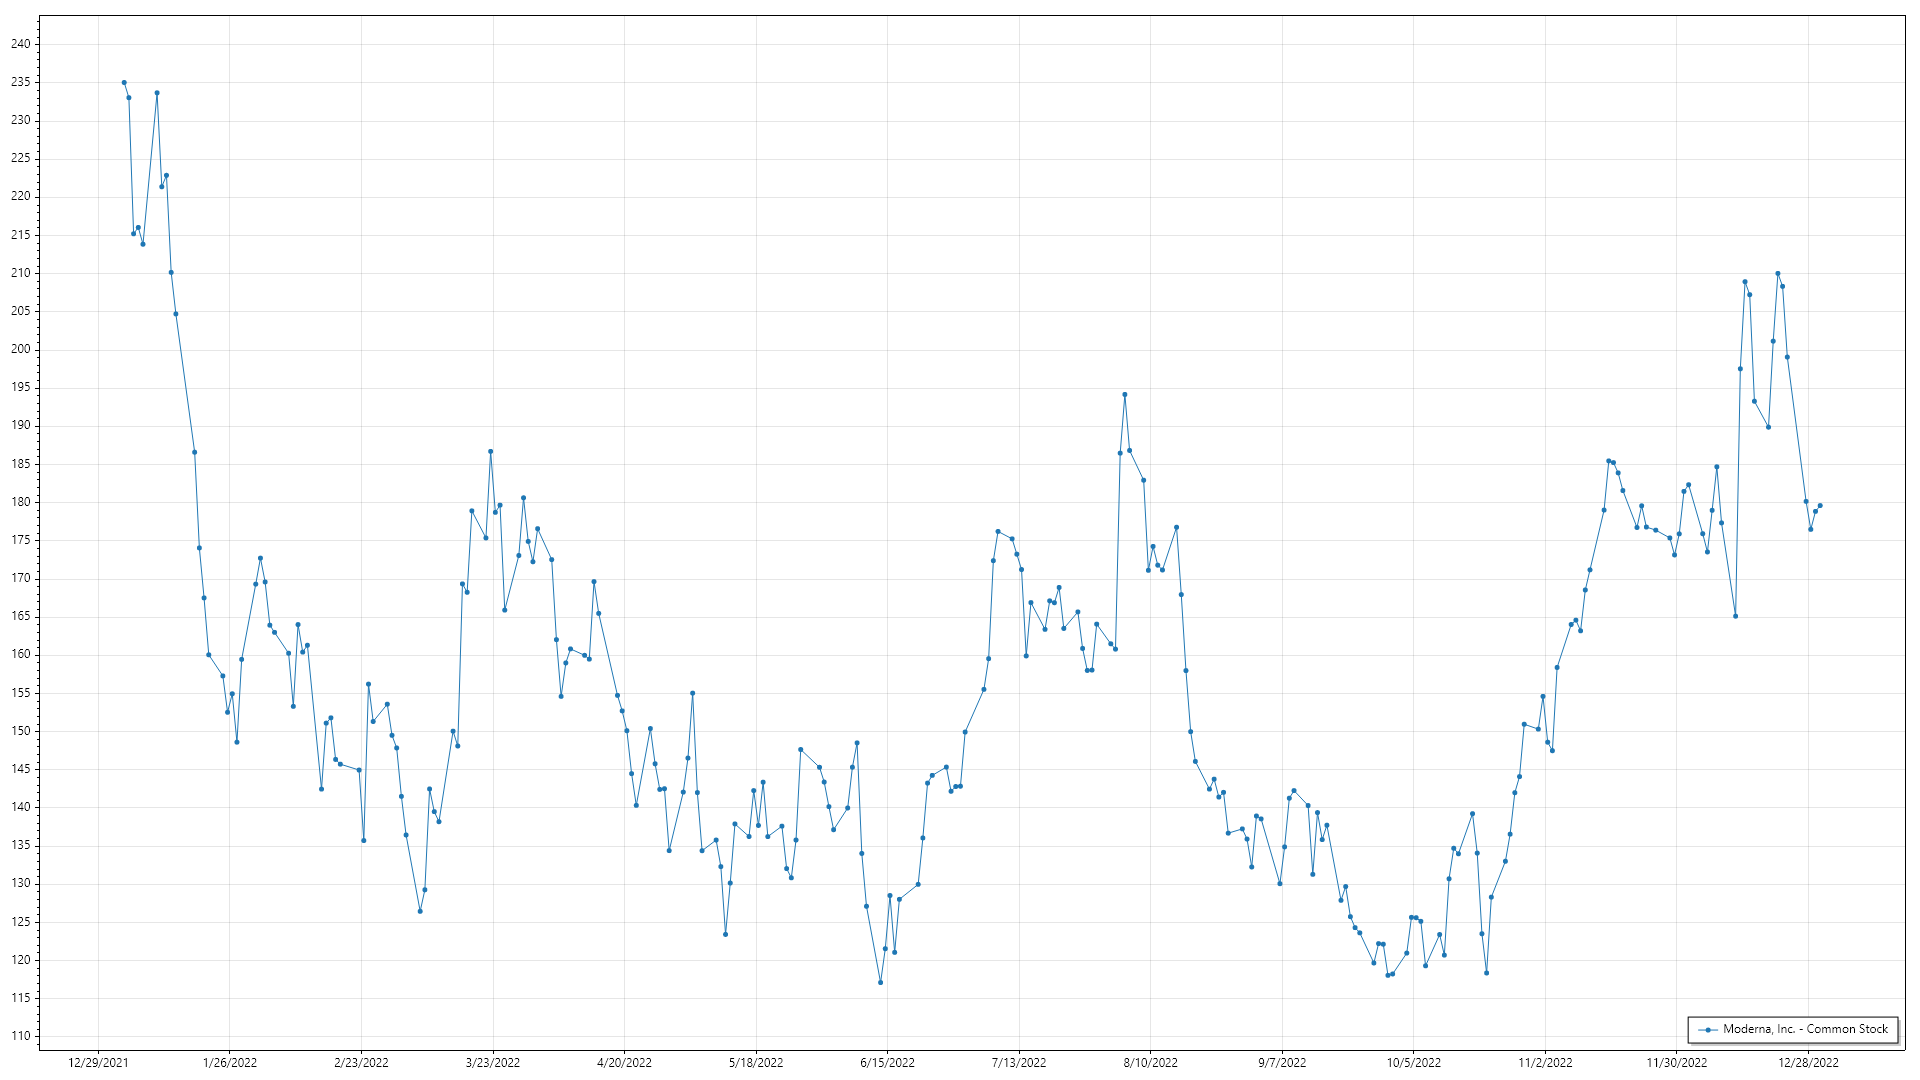This screenshot has width=1920, height=1080.
Task: Select the 3/23/2022 x-axis date label
Action: pyautogui.click(x=493, y=1063)
